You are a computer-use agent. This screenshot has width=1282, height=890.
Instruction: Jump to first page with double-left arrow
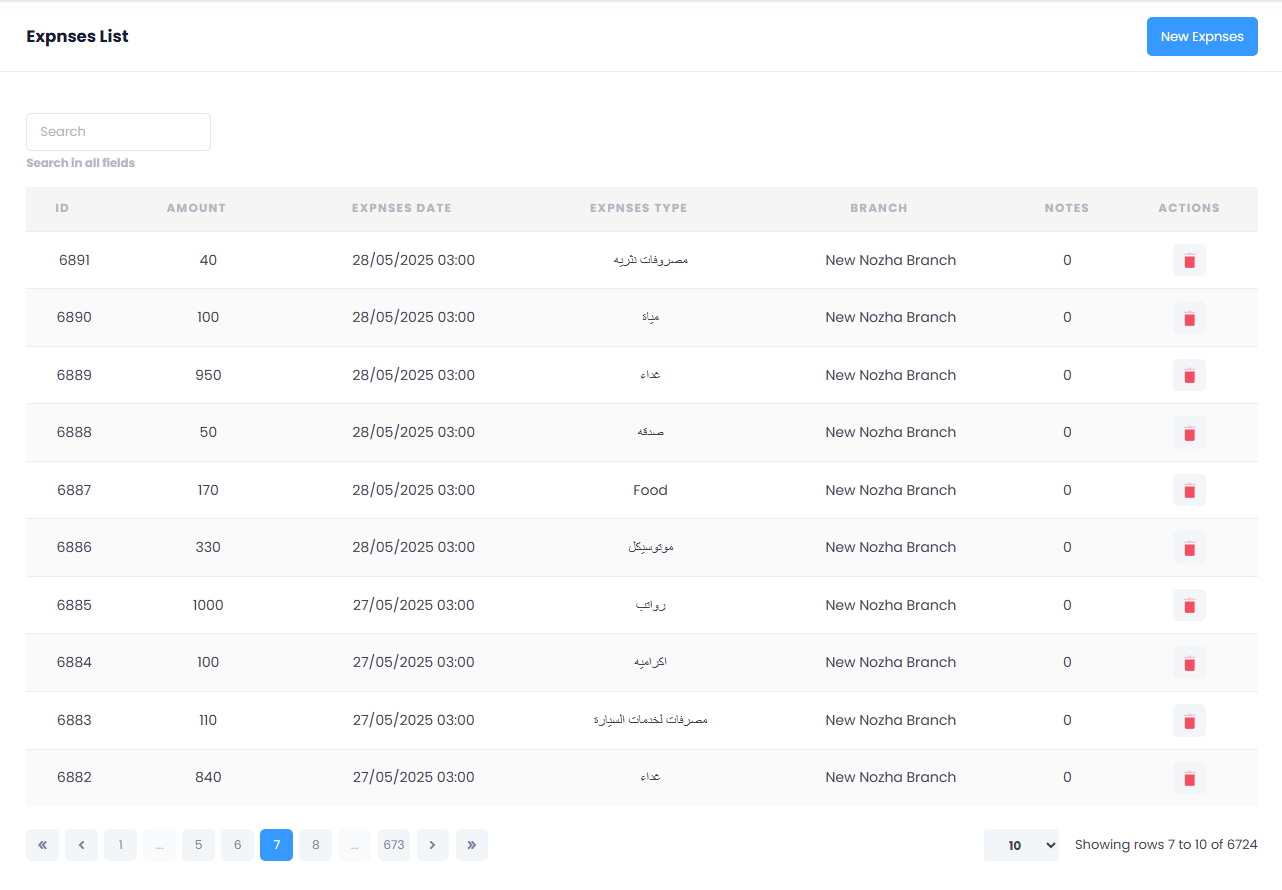[x=42, y=845]
